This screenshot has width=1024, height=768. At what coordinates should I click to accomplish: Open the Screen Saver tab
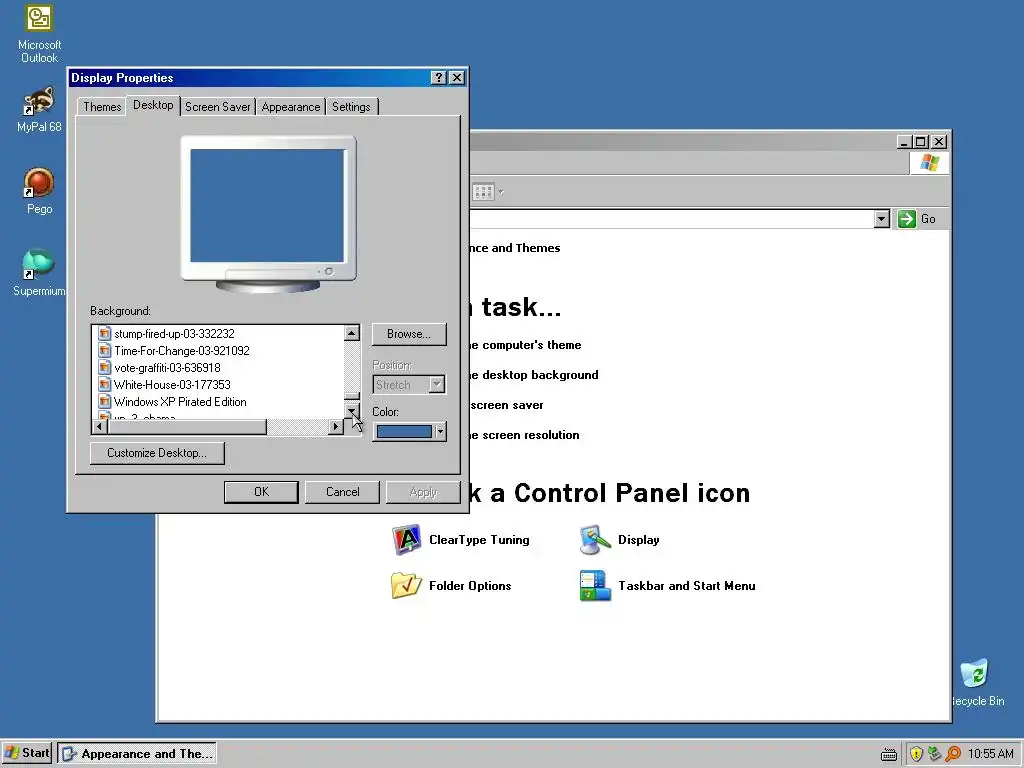[217, 106]
